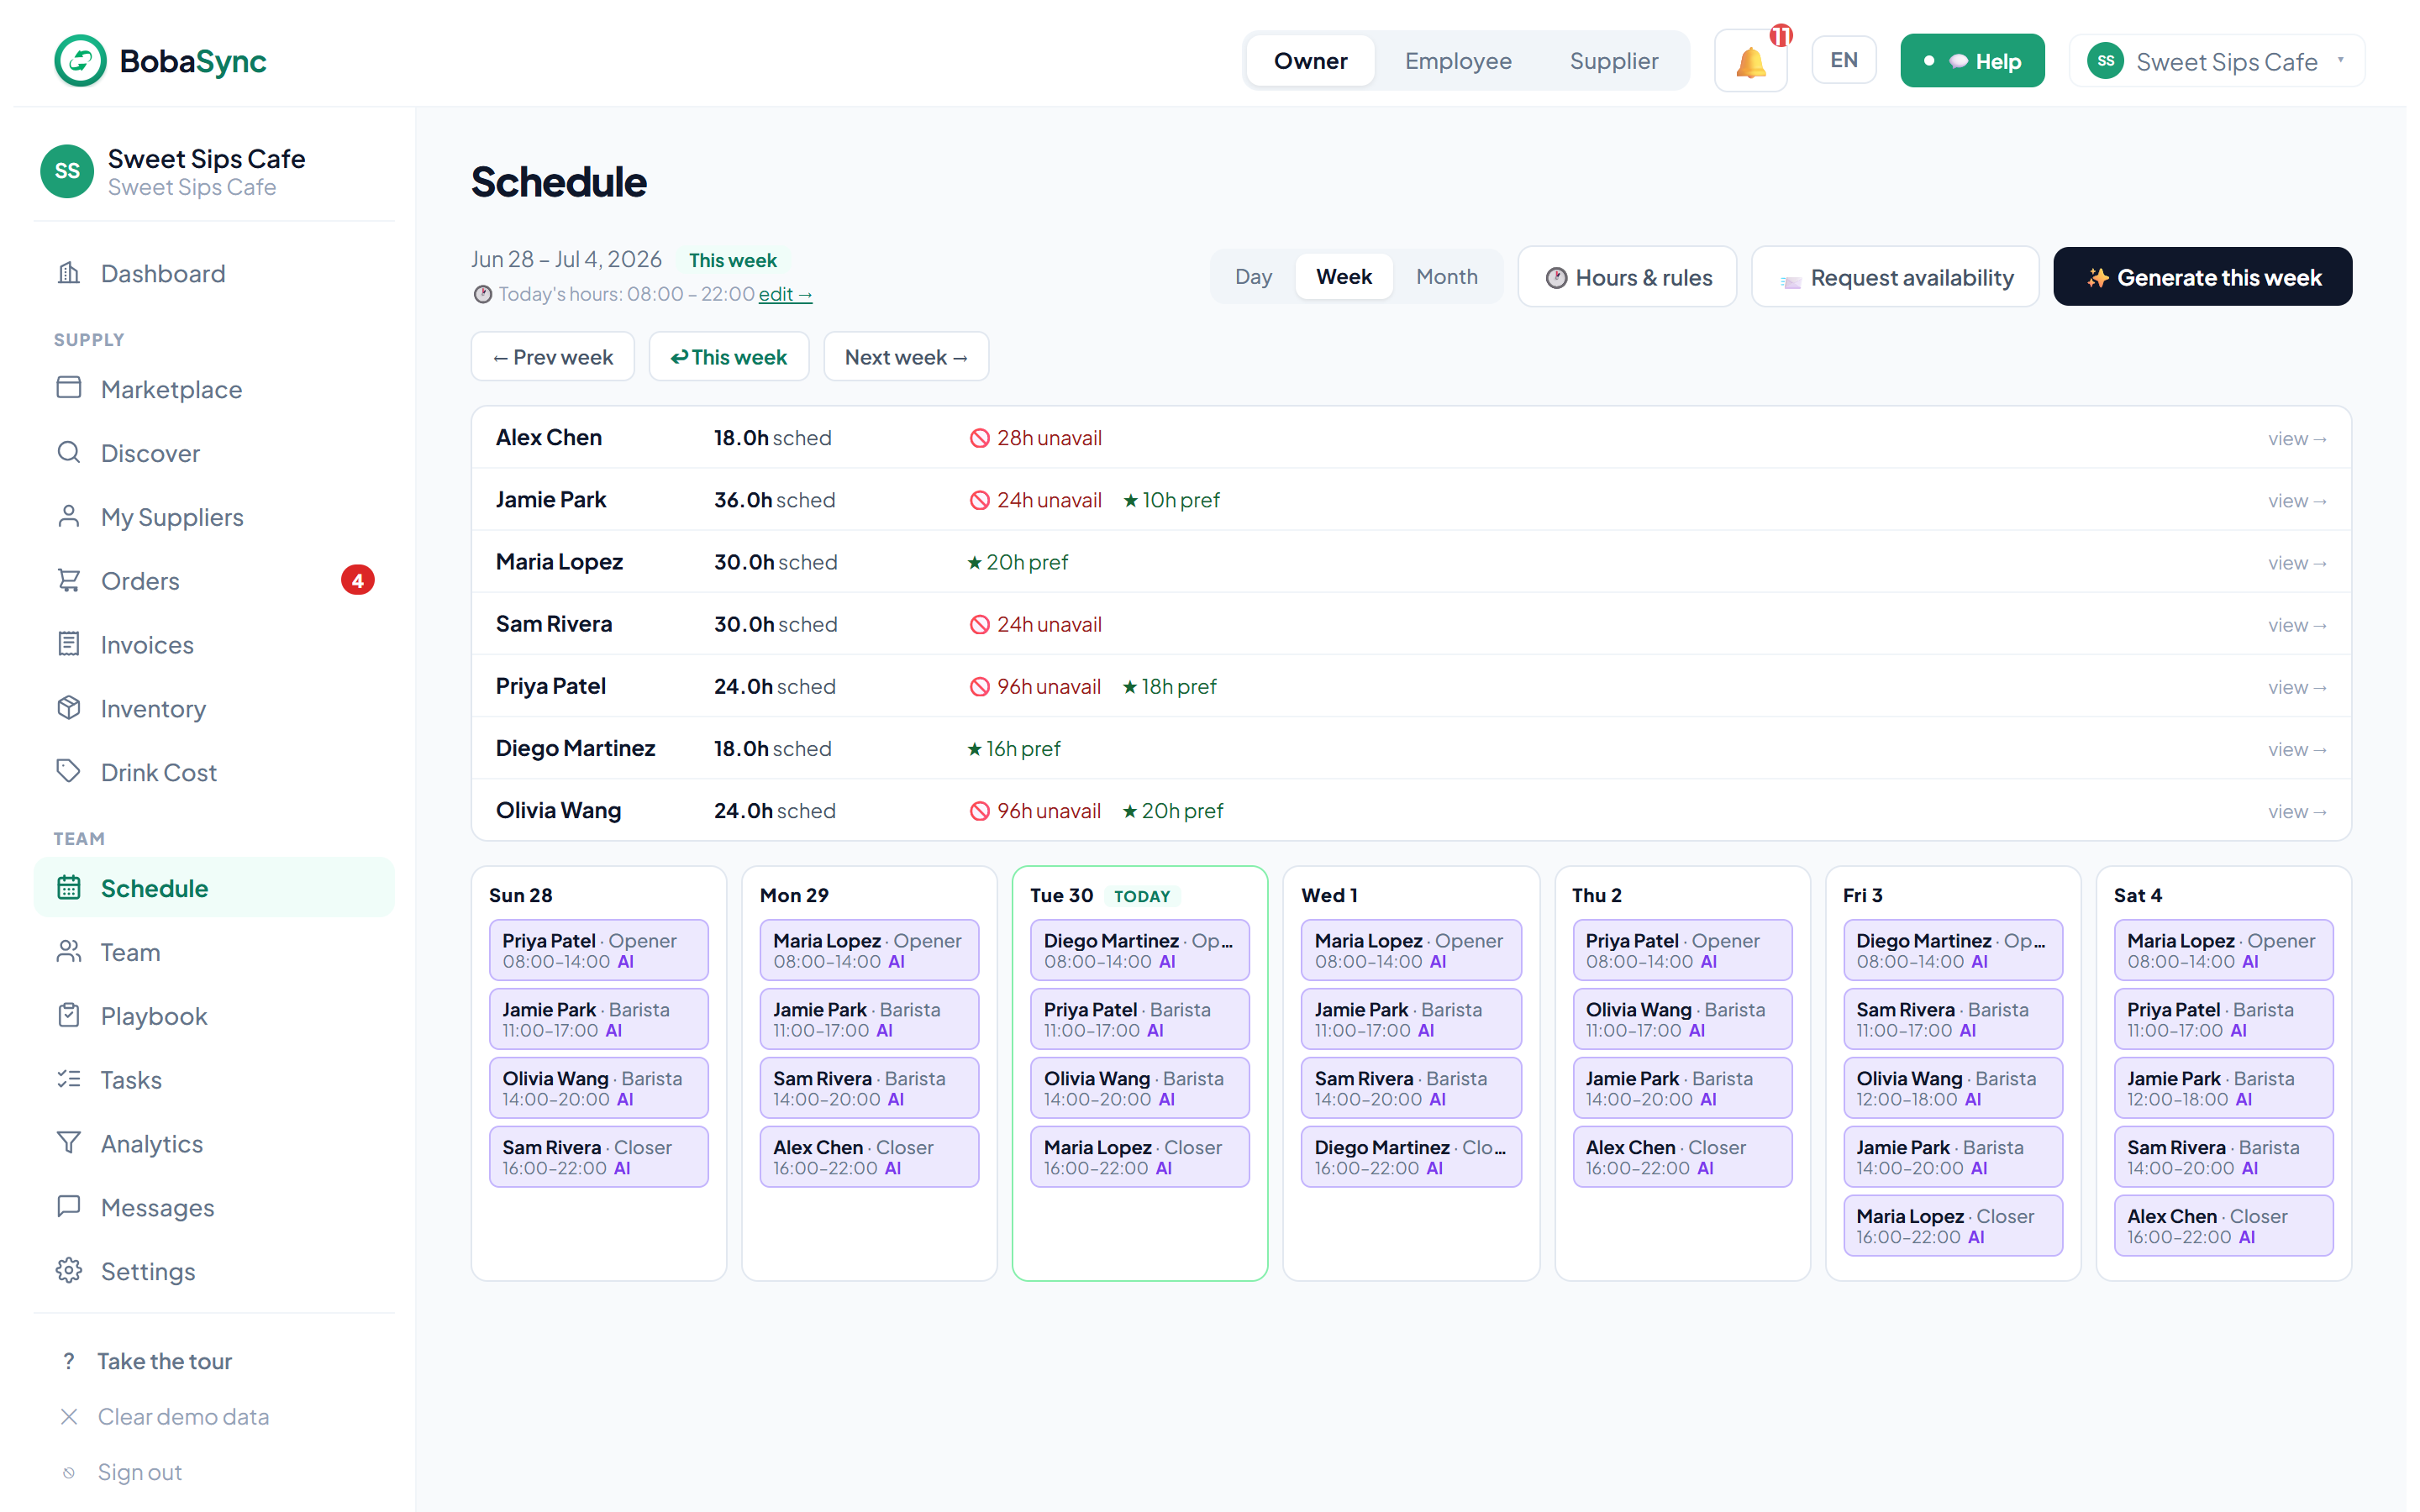Click the red Orders badge showing 4
The height and width of the screenshot is (1512, 2420).
click(x=358, y=580)
